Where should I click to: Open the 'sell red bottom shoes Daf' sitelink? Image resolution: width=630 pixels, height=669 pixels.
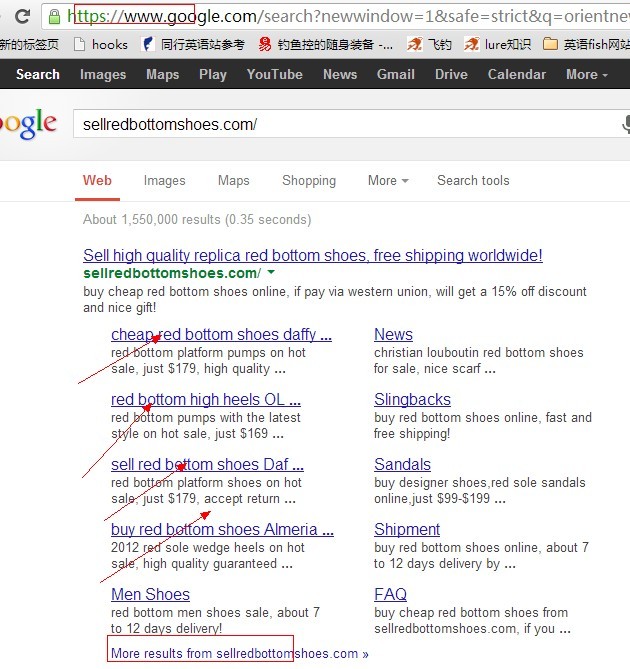pos(207,464)
